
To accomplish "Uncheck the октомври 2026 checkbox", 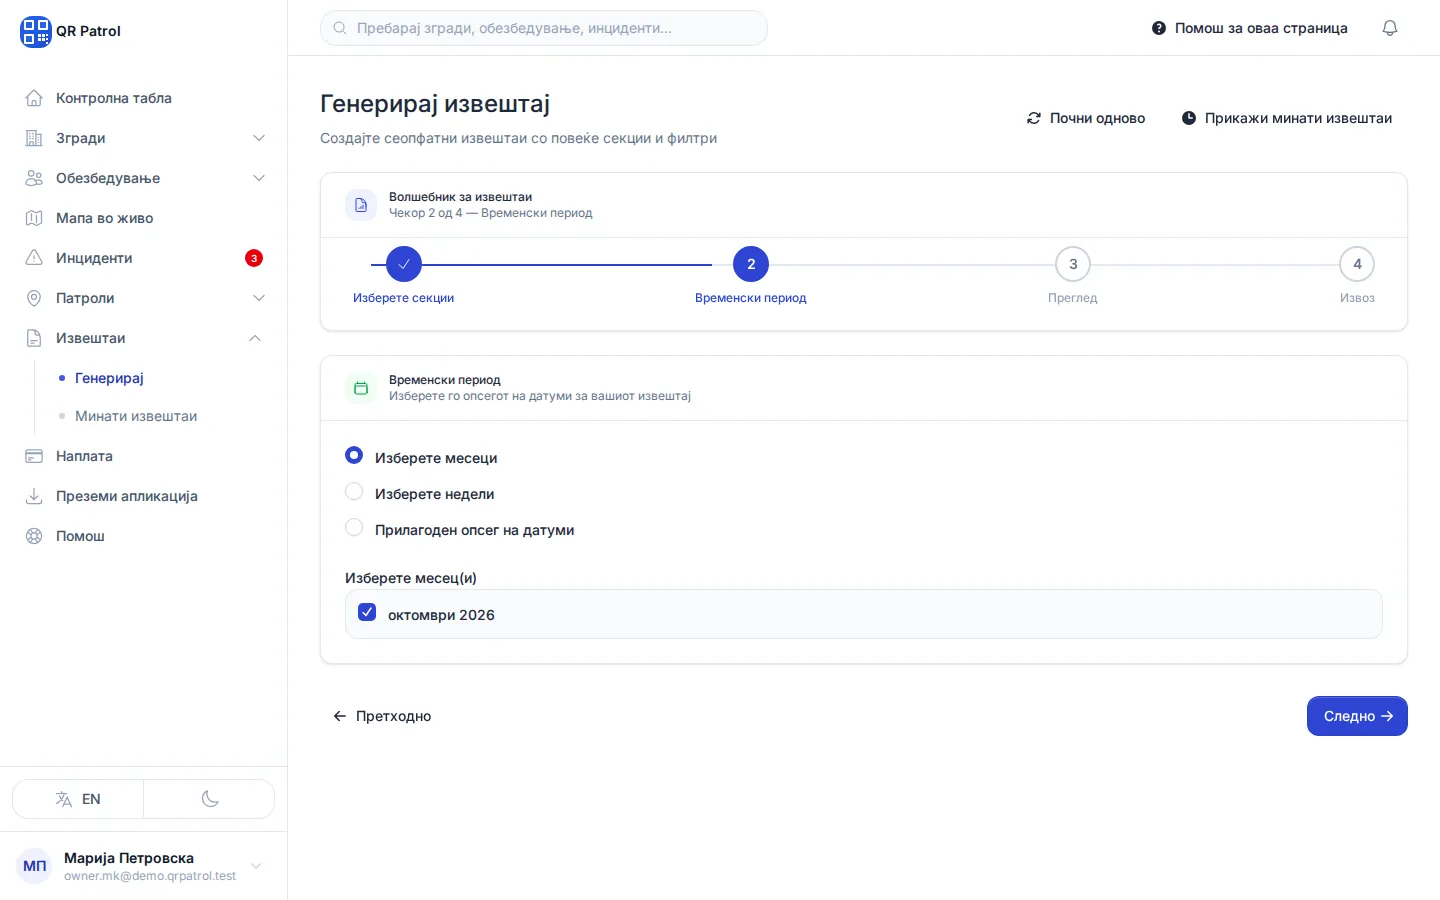I will pos(367,613).
